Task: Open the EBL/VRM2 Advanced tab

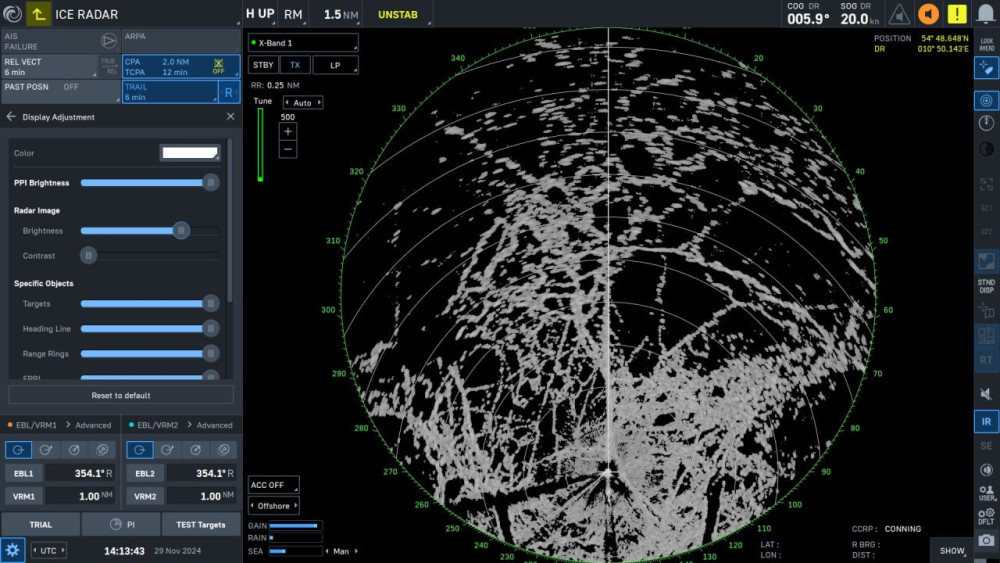Action: tap(214, 425)
